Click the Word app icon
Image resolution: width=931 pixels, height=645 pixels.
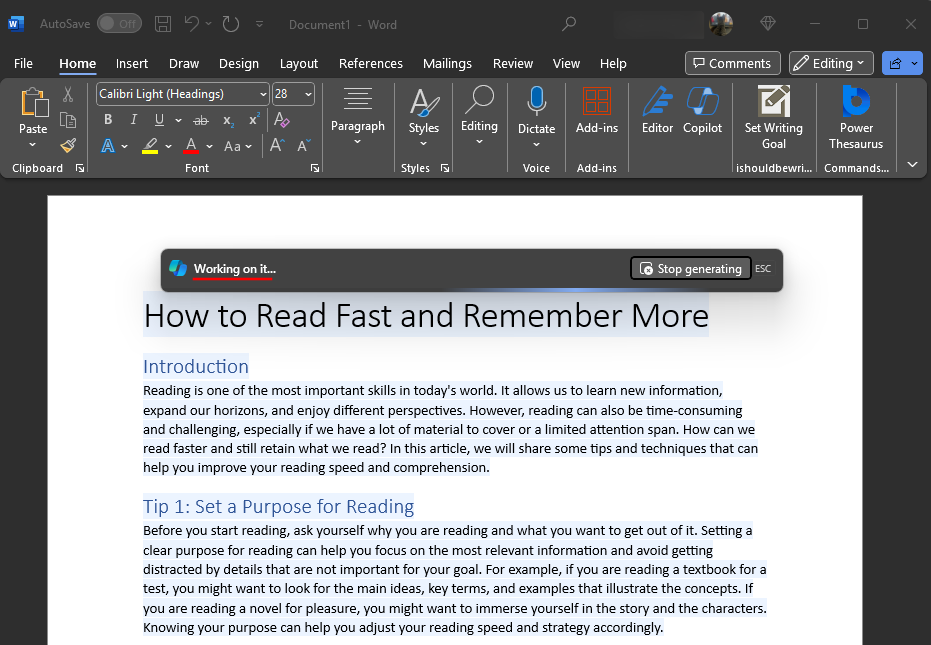[16, 24]
